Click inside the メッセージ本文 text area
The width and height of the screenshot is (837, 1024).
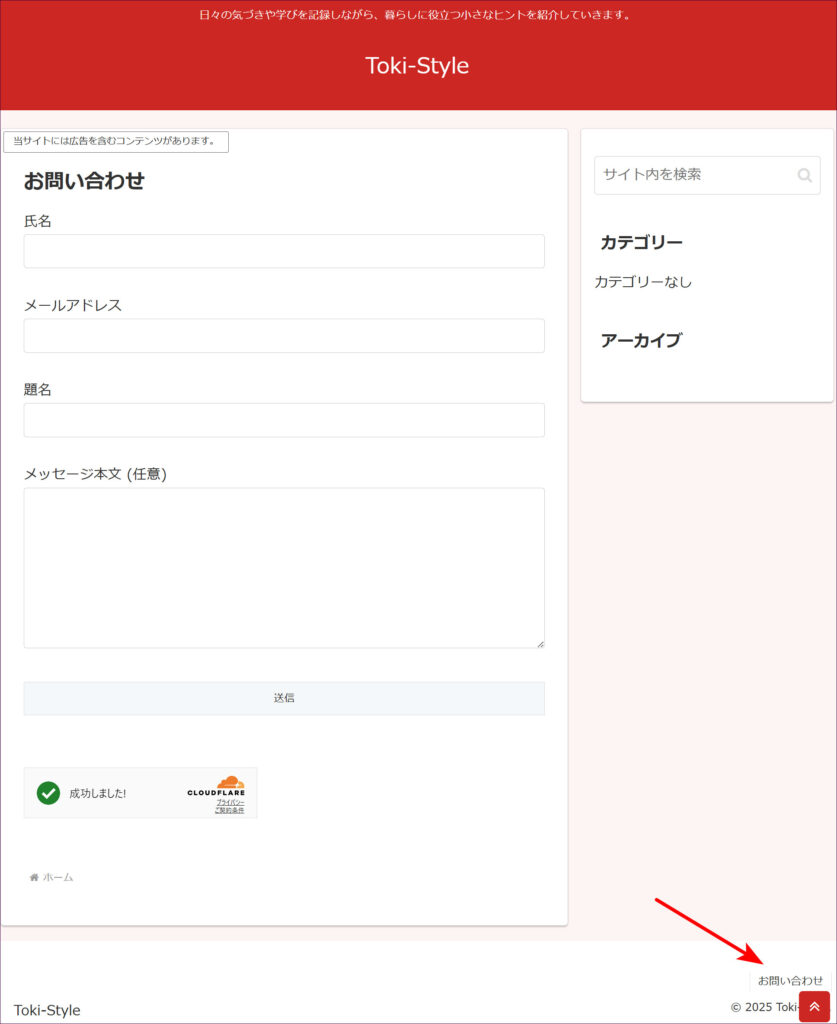(x=284, y=567)
